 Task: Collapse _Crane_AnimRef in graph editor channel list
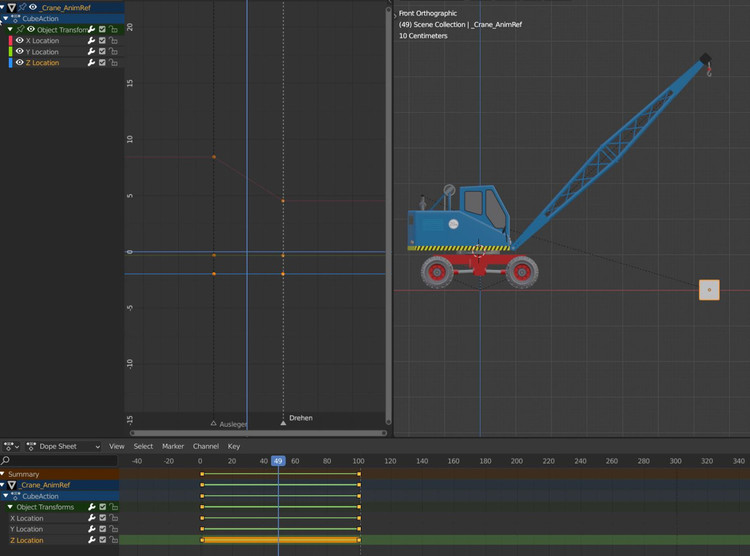coord(2,7)
